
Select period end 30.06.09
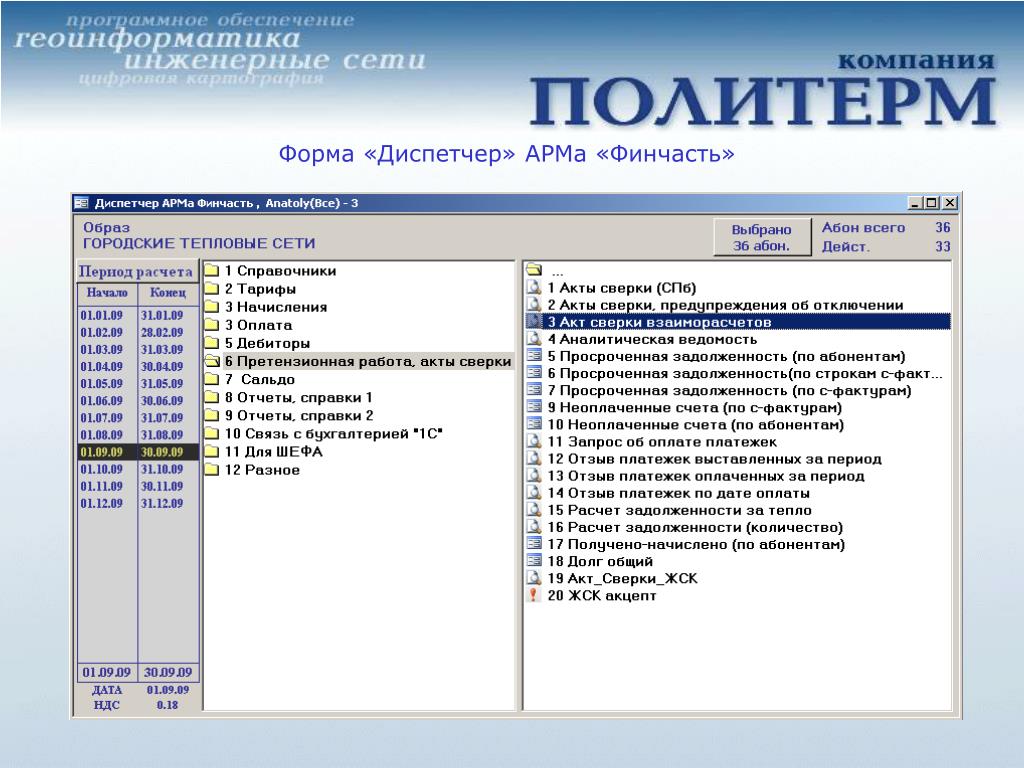point(162,400)
